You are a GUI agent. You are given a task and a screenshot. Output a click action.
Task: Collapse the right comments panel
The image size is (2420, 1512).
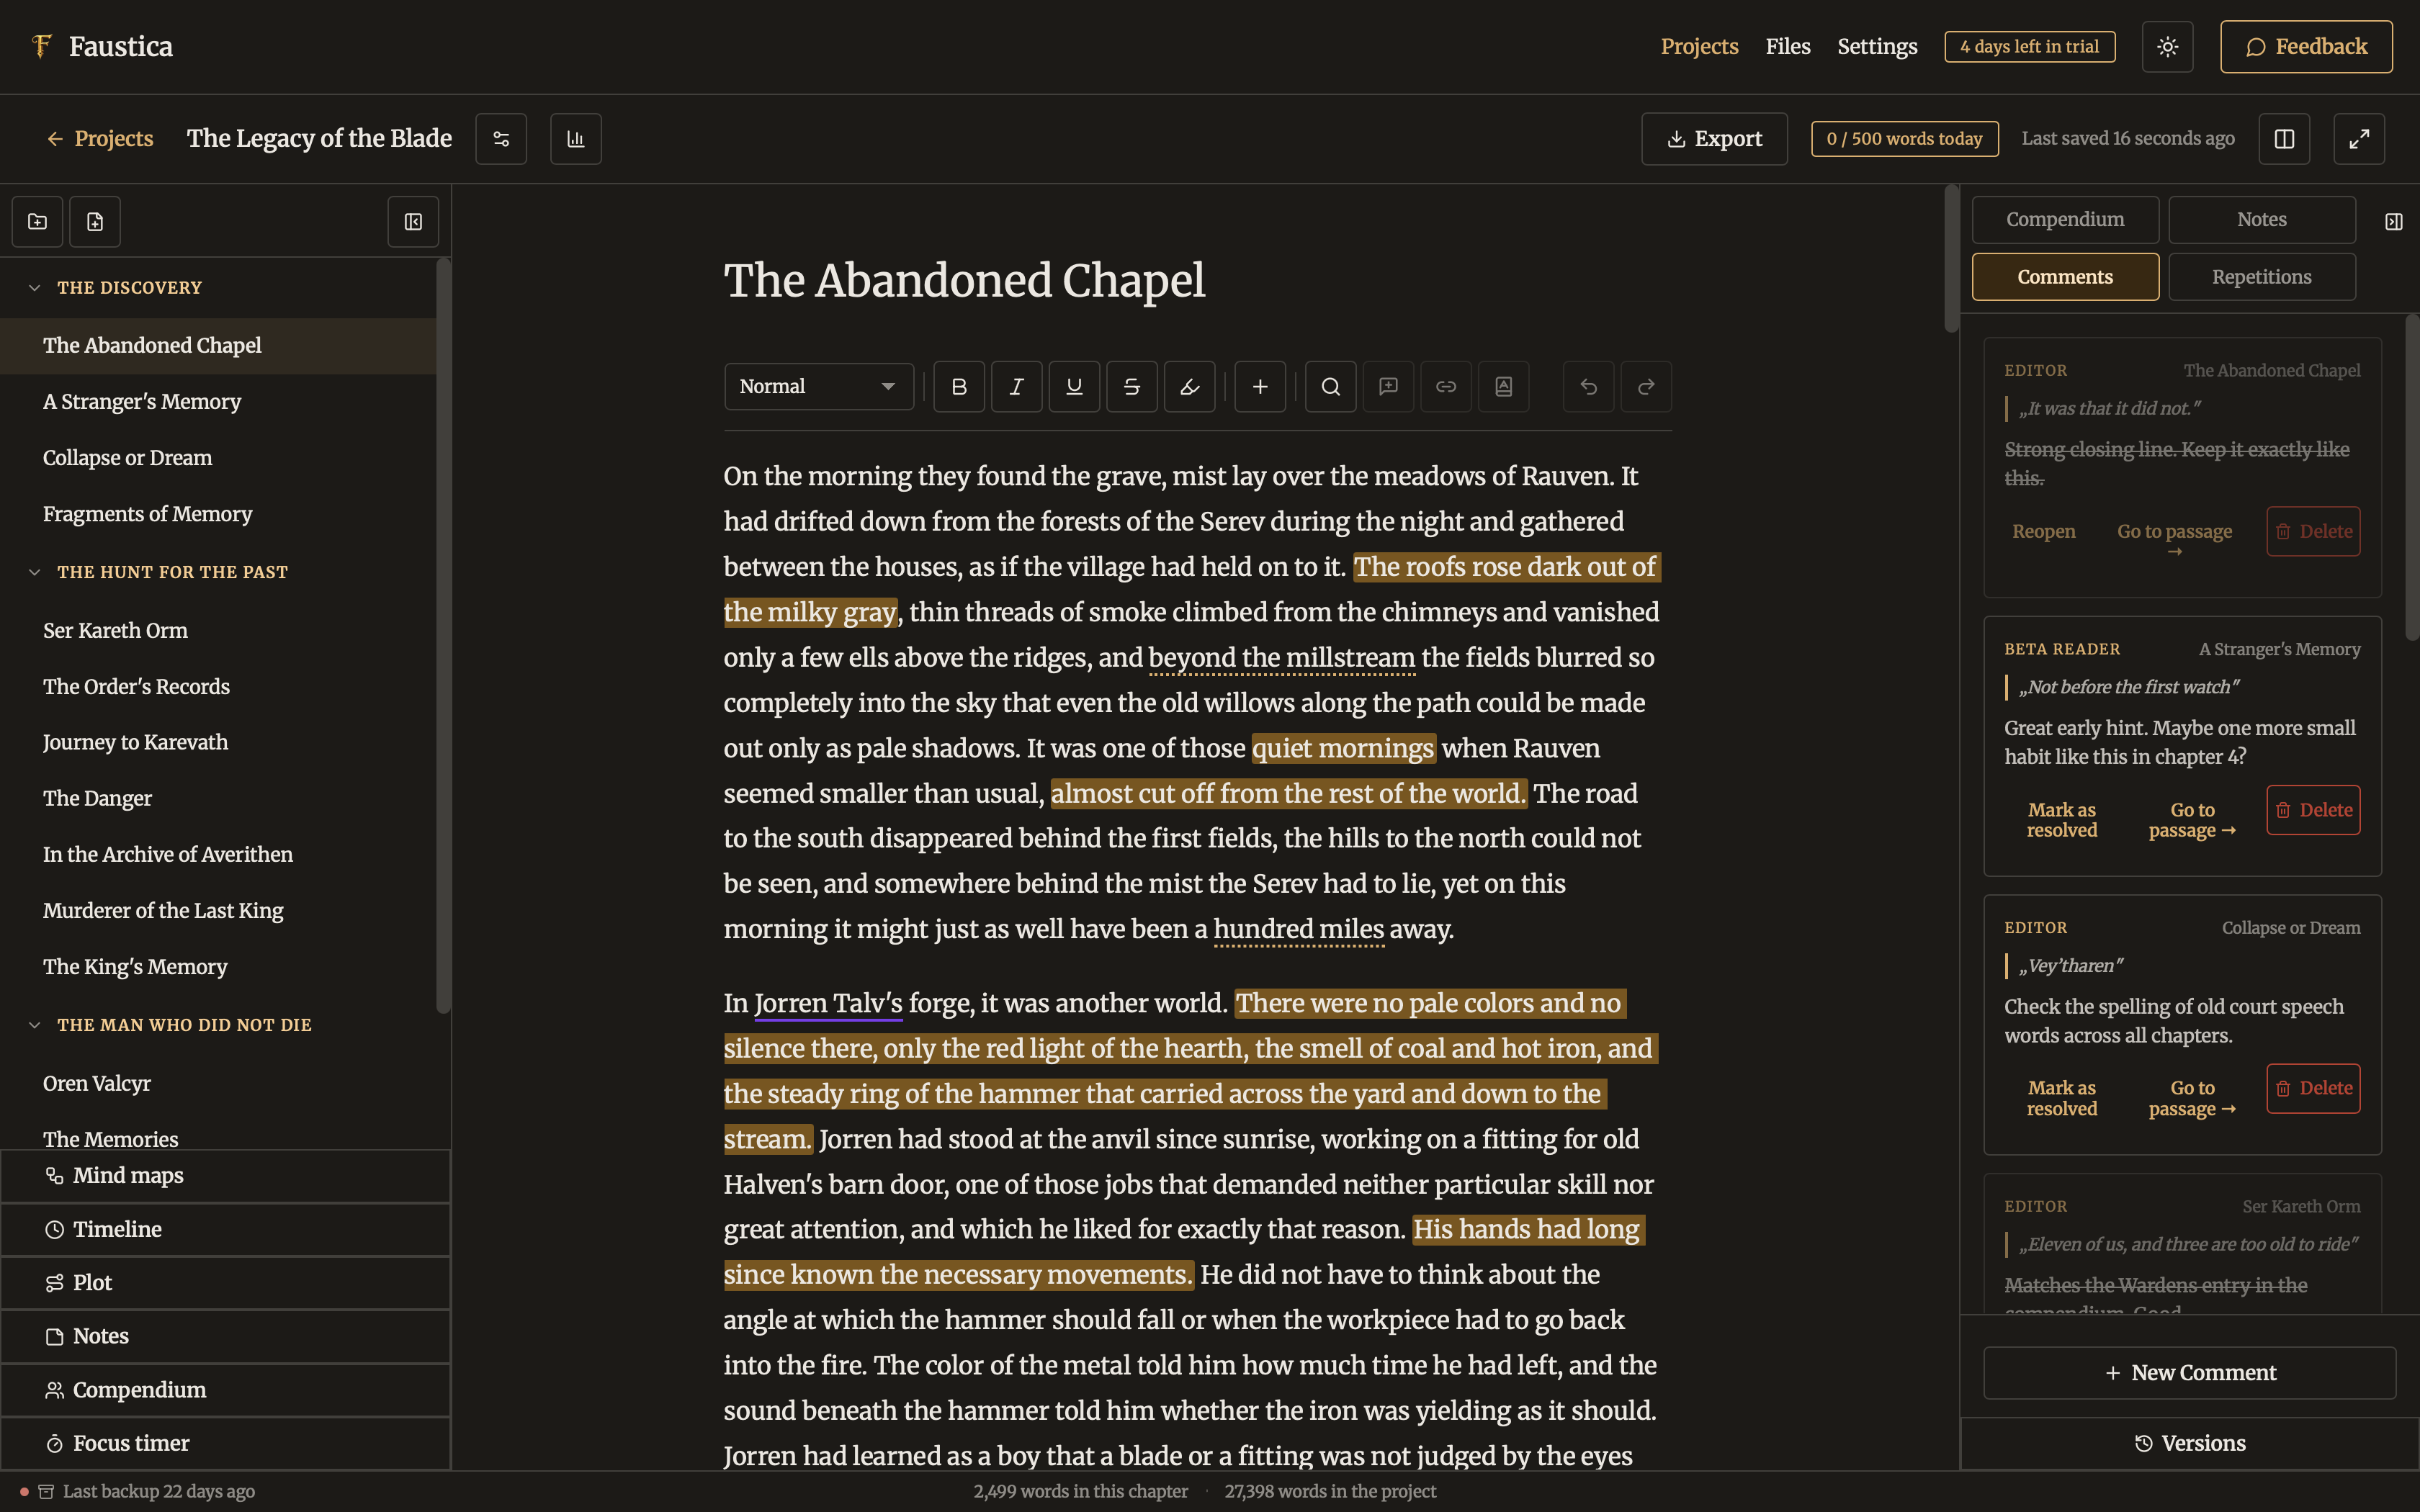click(x=2393, y=222)
